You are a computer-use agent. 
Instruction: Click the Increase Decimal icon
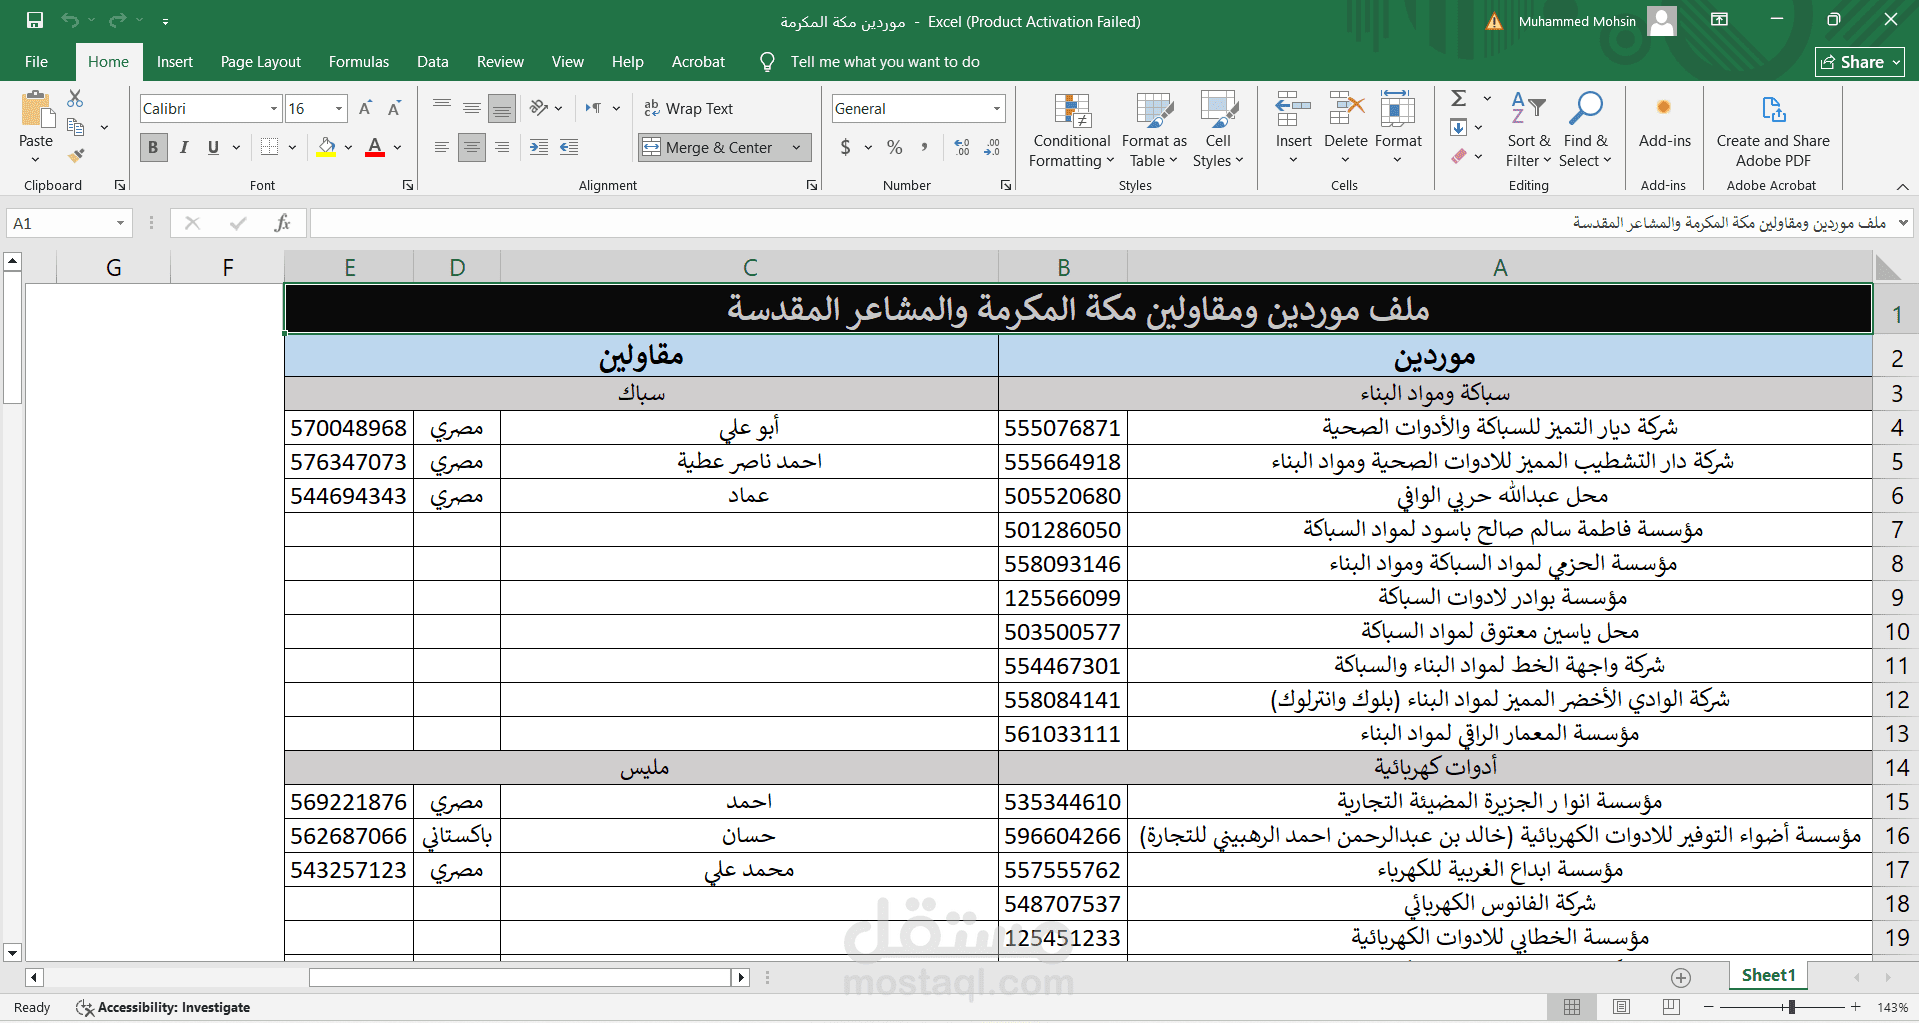click(962, 147)
